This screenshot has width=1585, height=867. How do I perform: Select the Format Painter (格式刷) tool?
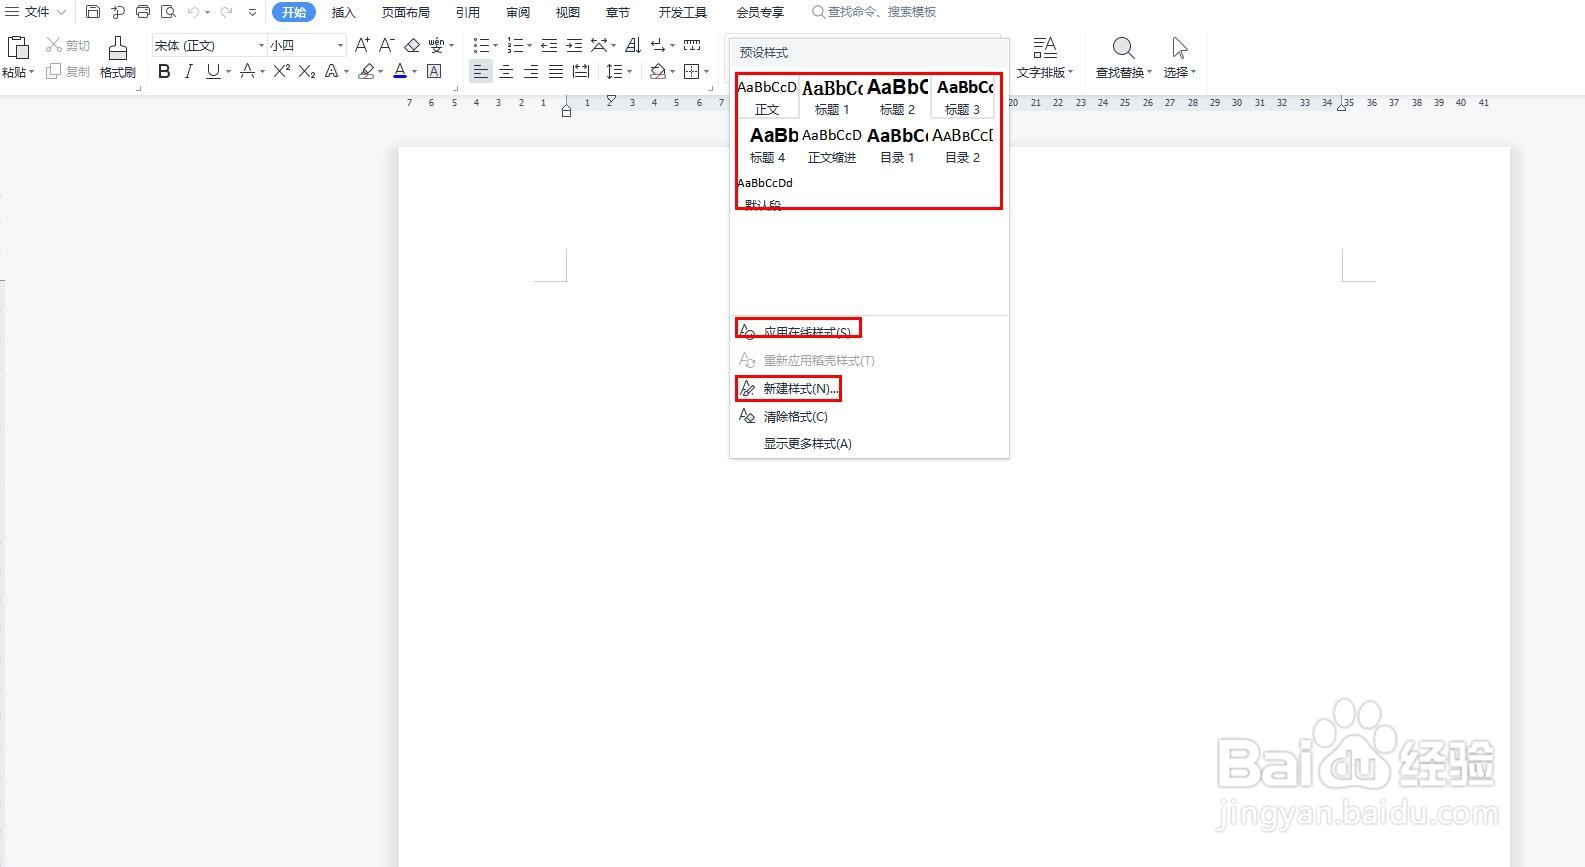tap(118, 57)
